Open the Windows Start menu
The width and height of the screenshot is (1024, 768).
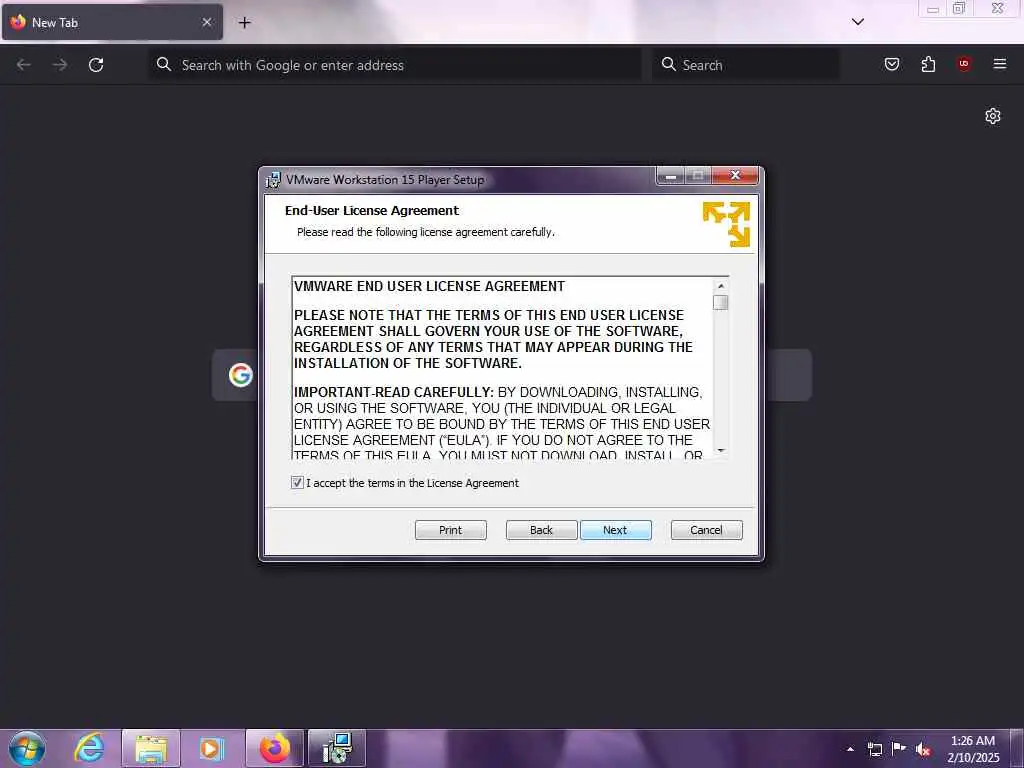point(27,748)
